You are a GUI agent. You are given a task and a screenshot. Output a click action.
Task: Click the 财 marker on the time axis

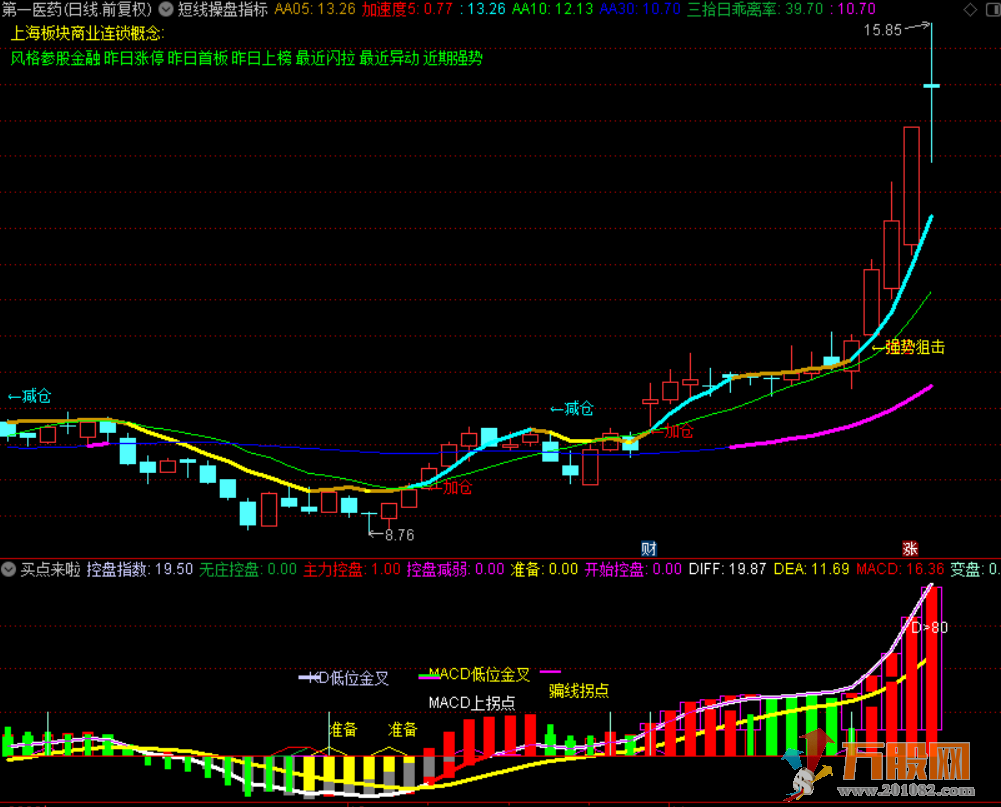click(x=649, y=548)
